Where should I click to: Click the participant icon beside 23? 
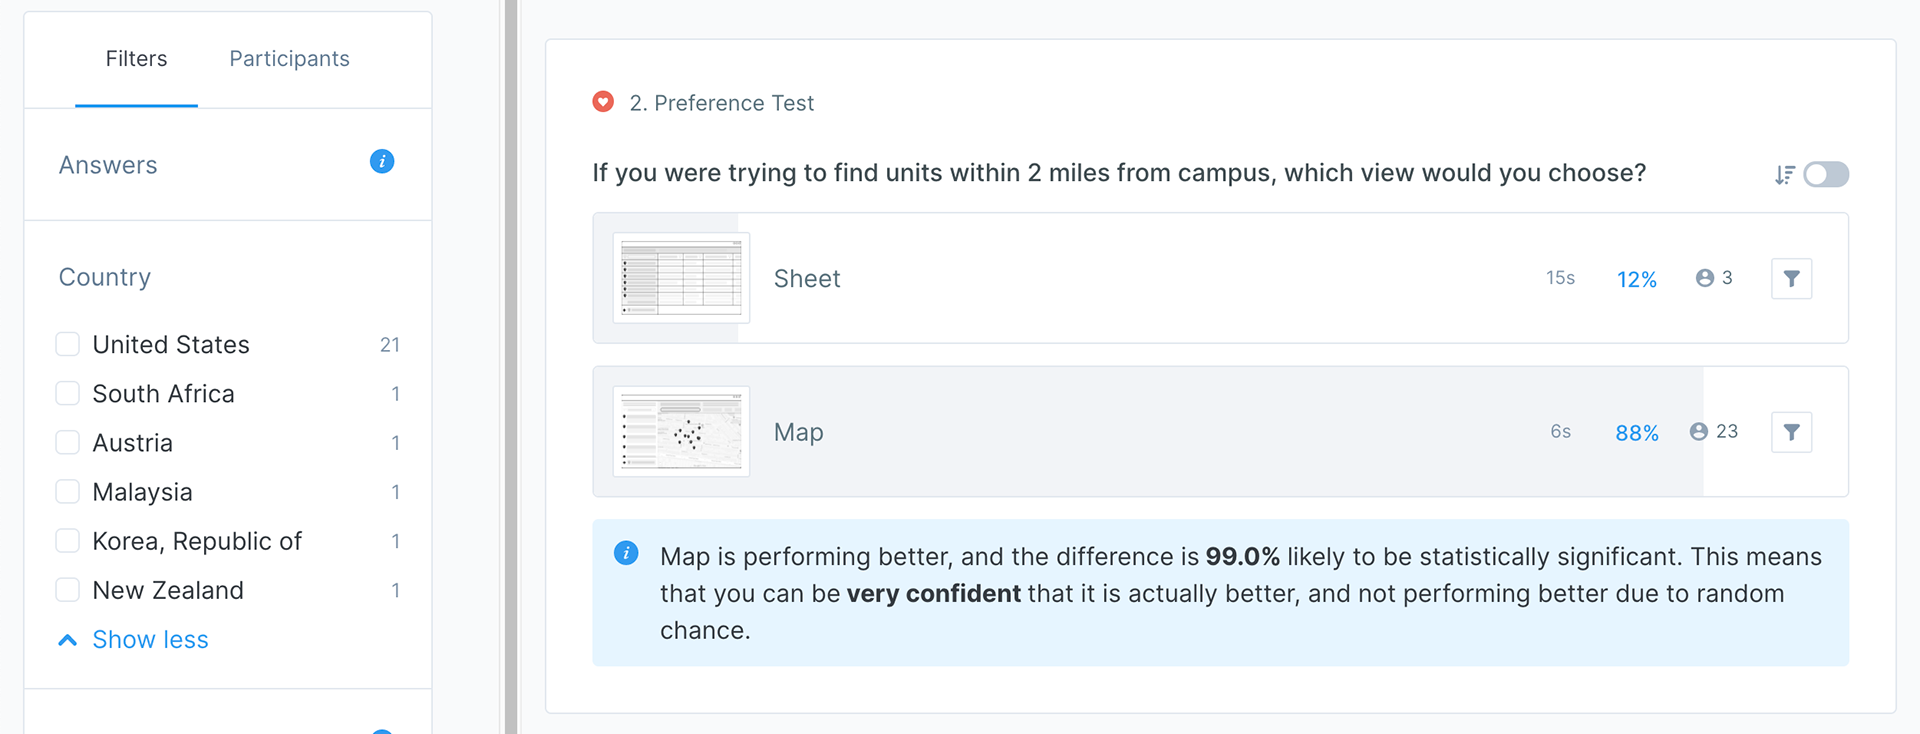[1698, 432]
